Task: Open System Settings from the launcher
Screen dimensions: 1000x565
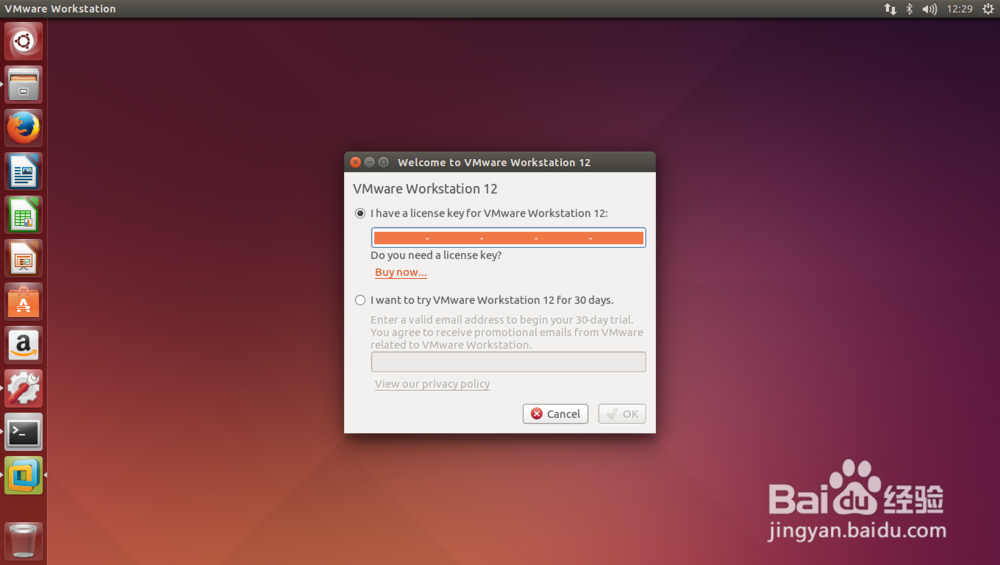Action: (x=24, y=388)
